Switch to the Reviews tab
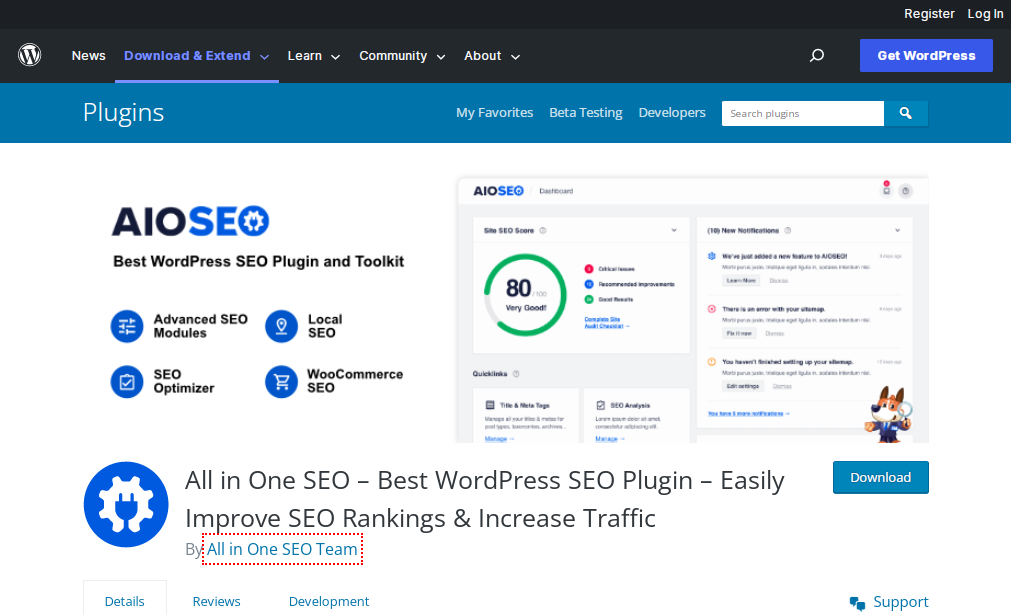Viewport: 1011px width, 615px height. pyautogui.click(x=217, y=601)
